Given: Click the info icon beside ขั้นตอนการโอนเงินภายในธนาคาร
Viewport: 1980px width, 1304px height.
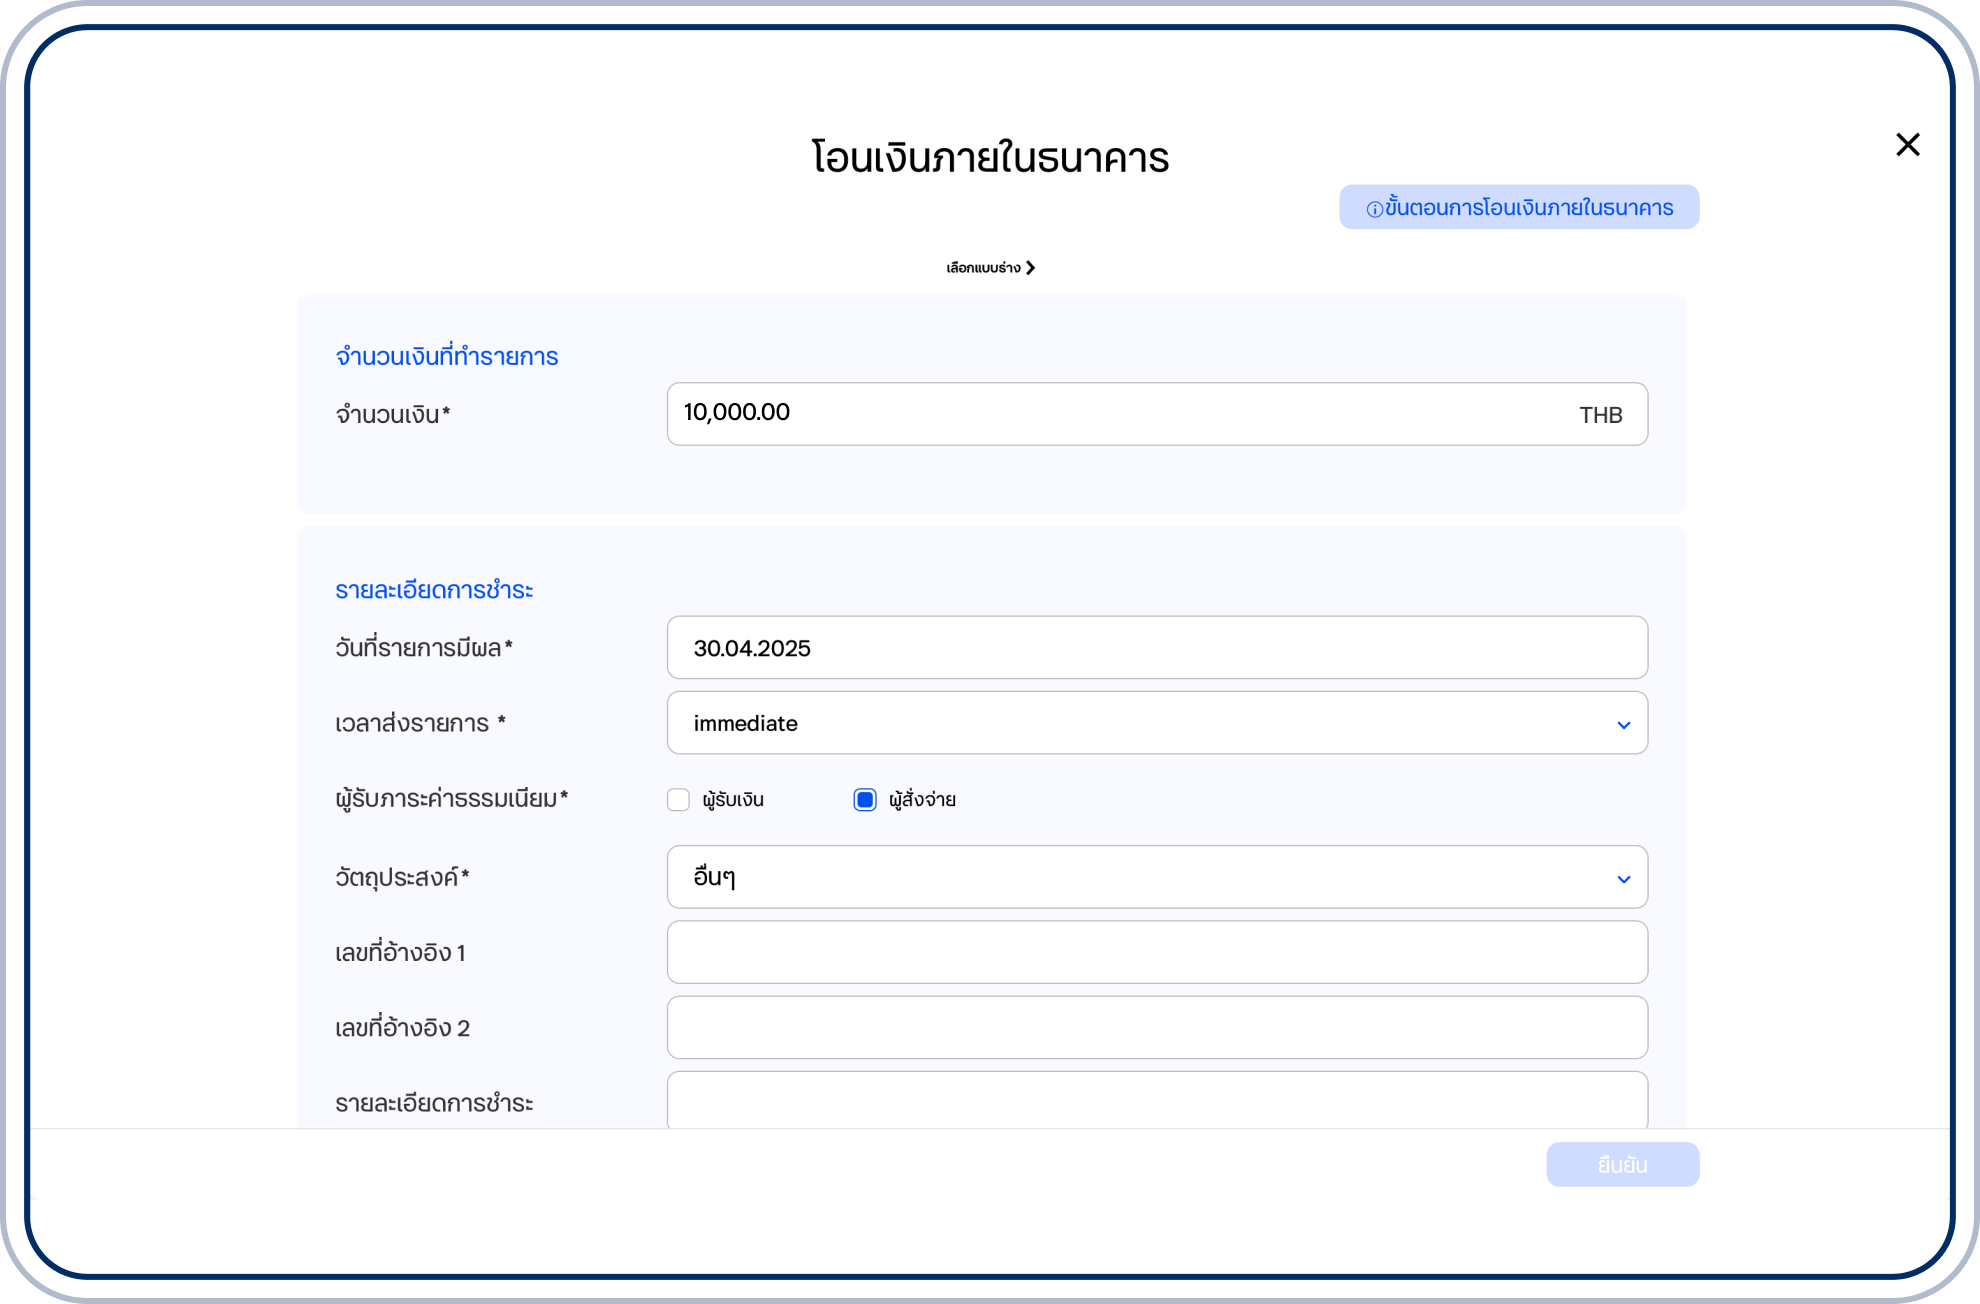Looking at the screenshot, I should (x=1374, y=209).
